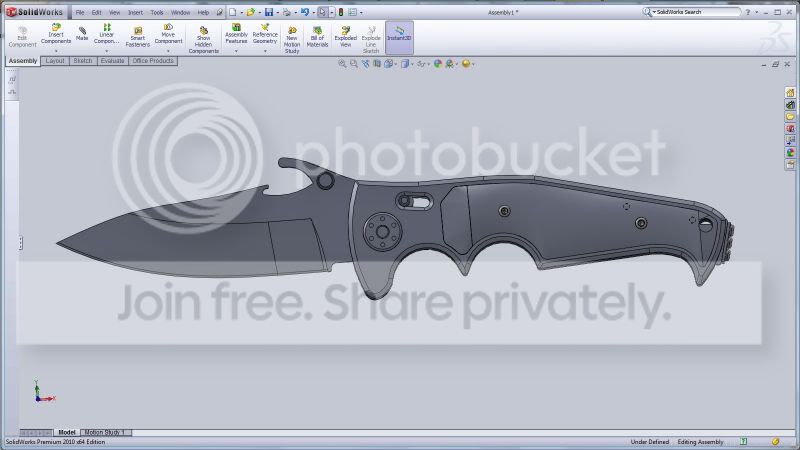Switch to the Evaluate tab

click(x=112, y=61)
